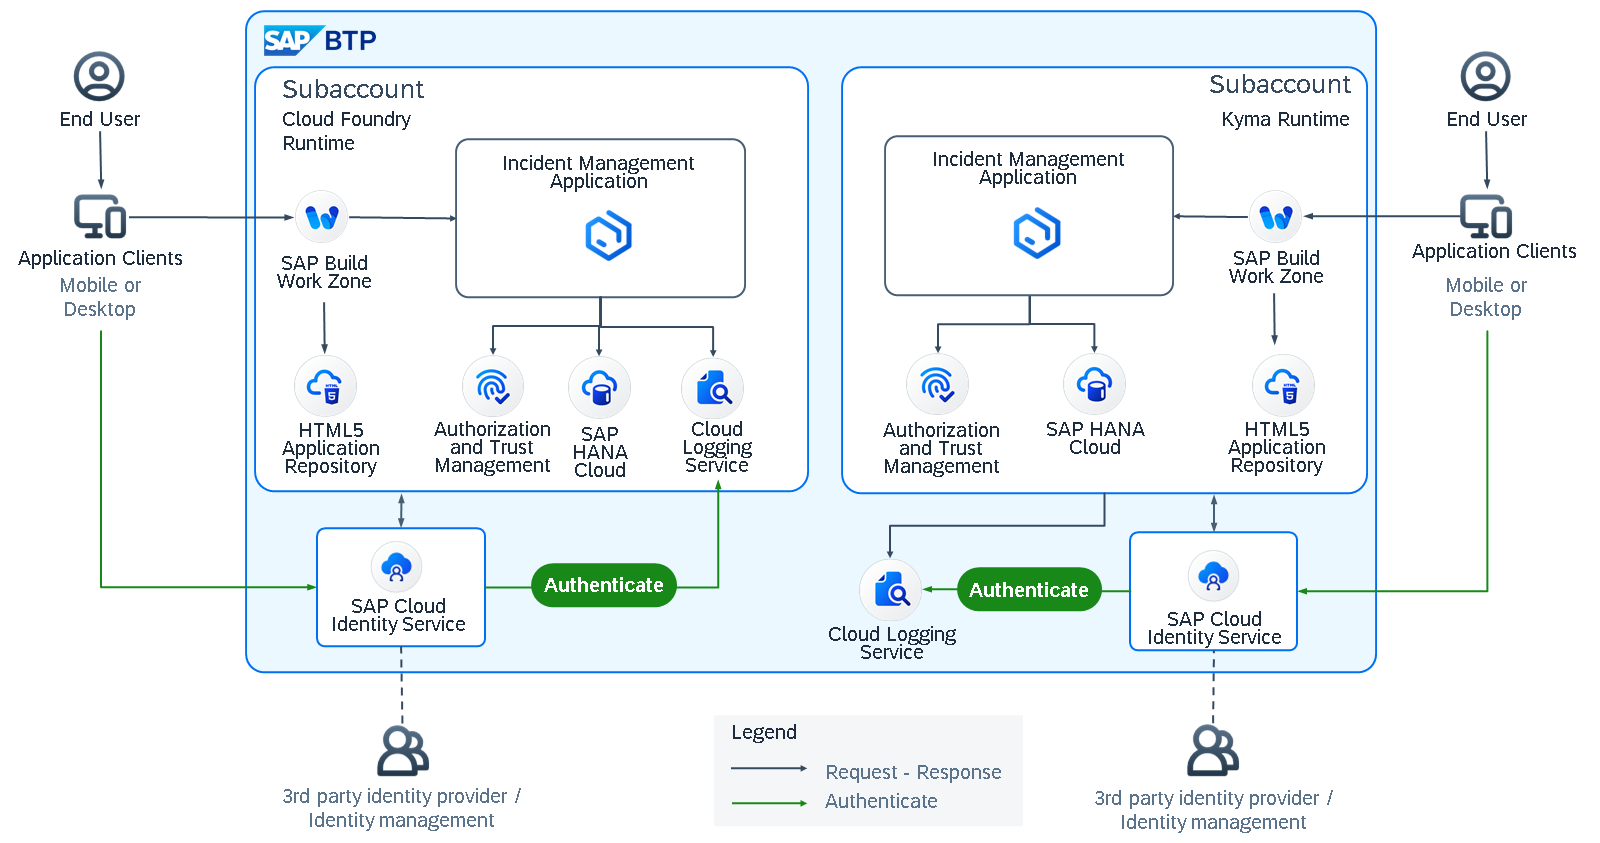Click the left green Authenticate pill
Image resolution: width=1600 pixels, height=843 pixels.
pyautogui.click(x=604, y=585)
